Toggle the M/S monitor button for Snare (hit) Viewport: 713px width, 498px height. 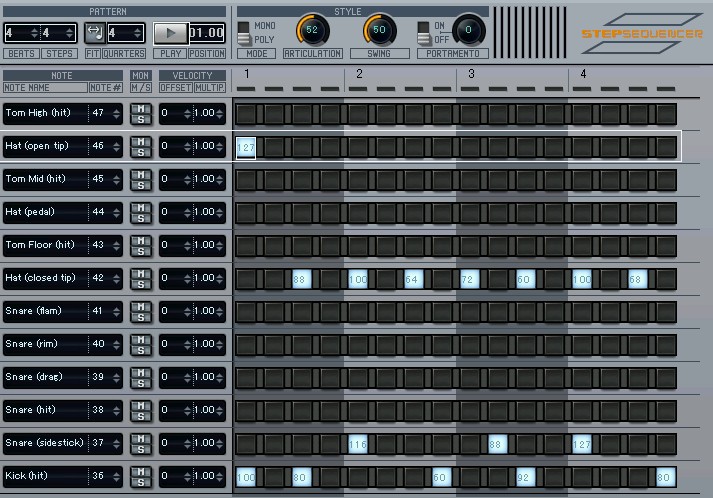click(x=141, y=411)
